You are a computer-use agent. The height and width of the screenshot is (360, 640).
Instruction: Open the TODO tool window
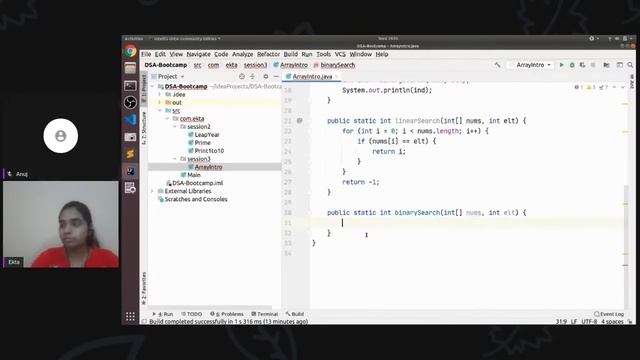pos(191,314)
